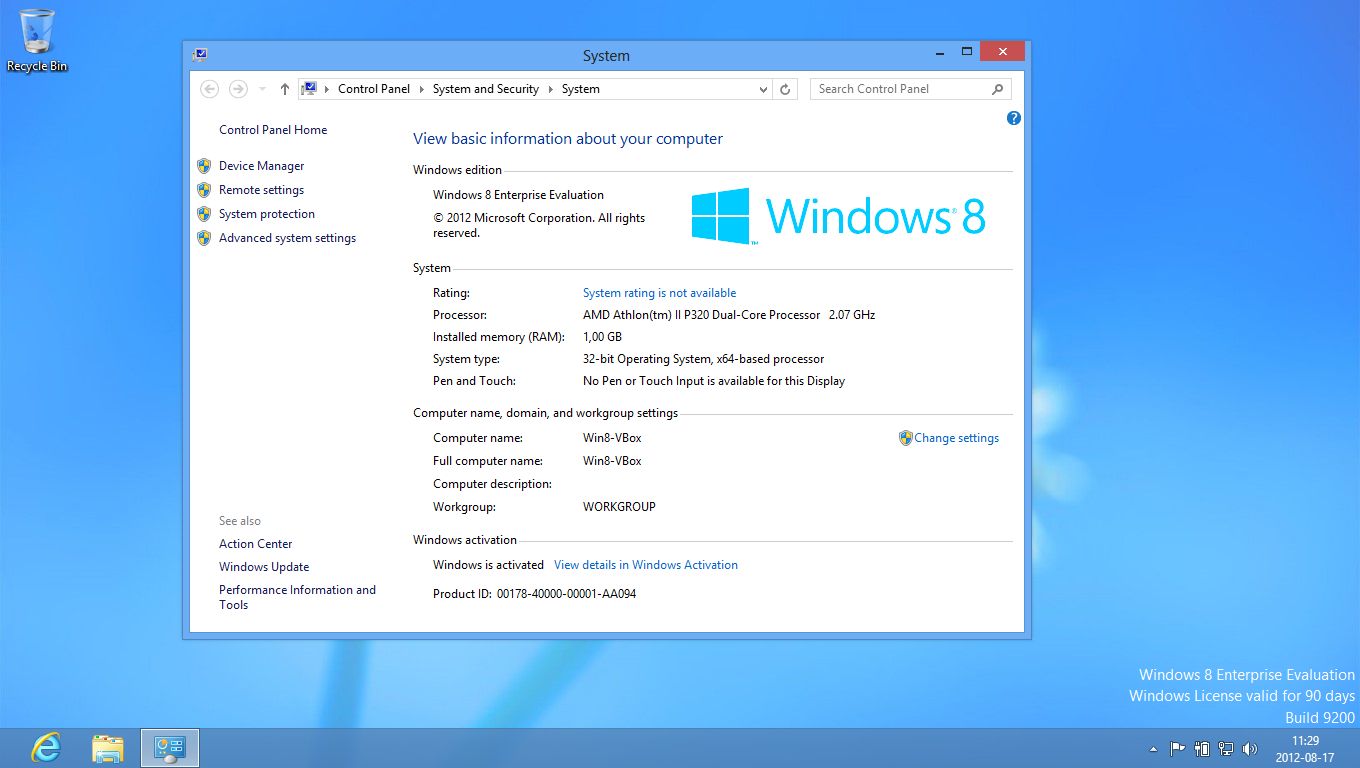Screen dimensions: 1360x768
Task: Open File Explorer from taskbar
Action: (x=108, y=747)
